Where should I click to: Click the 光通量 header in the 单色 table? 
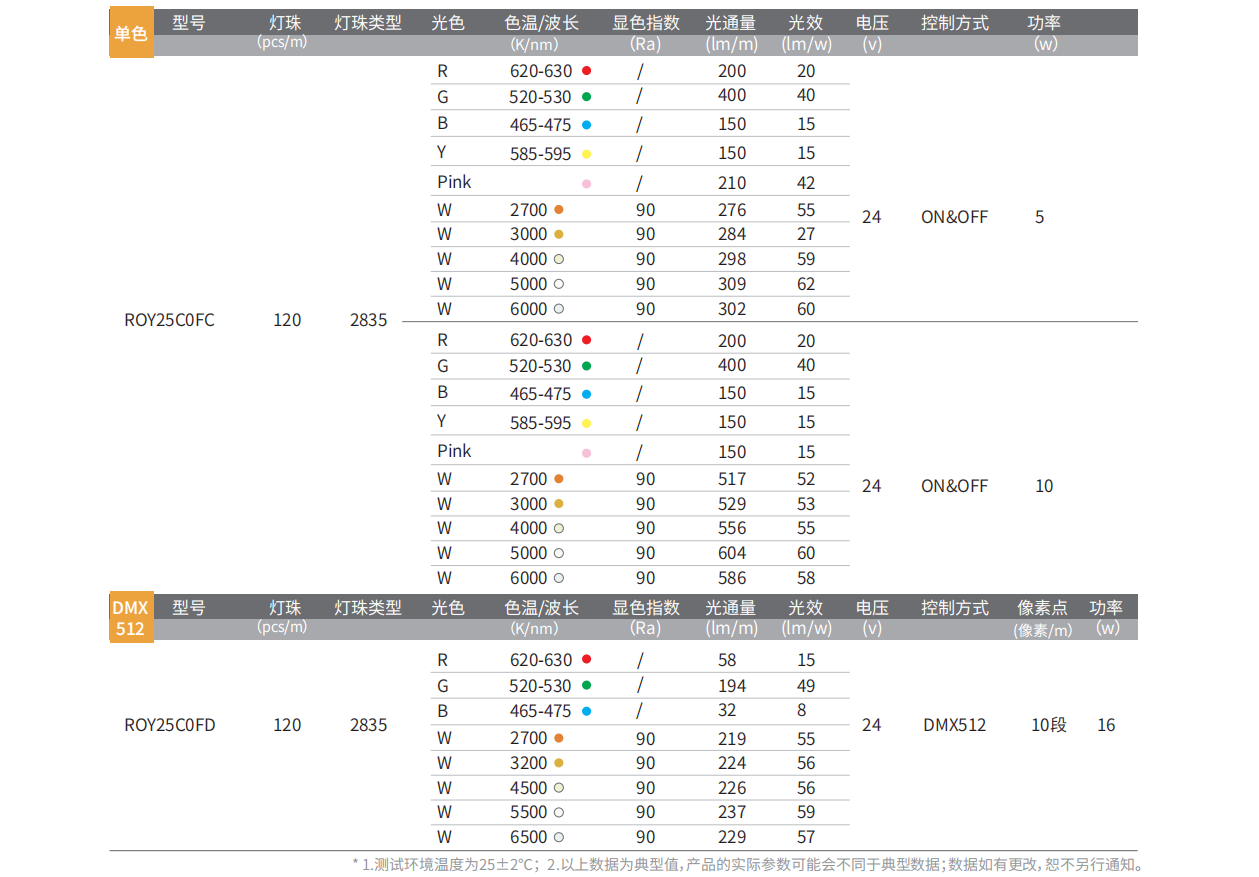point(731,23)
